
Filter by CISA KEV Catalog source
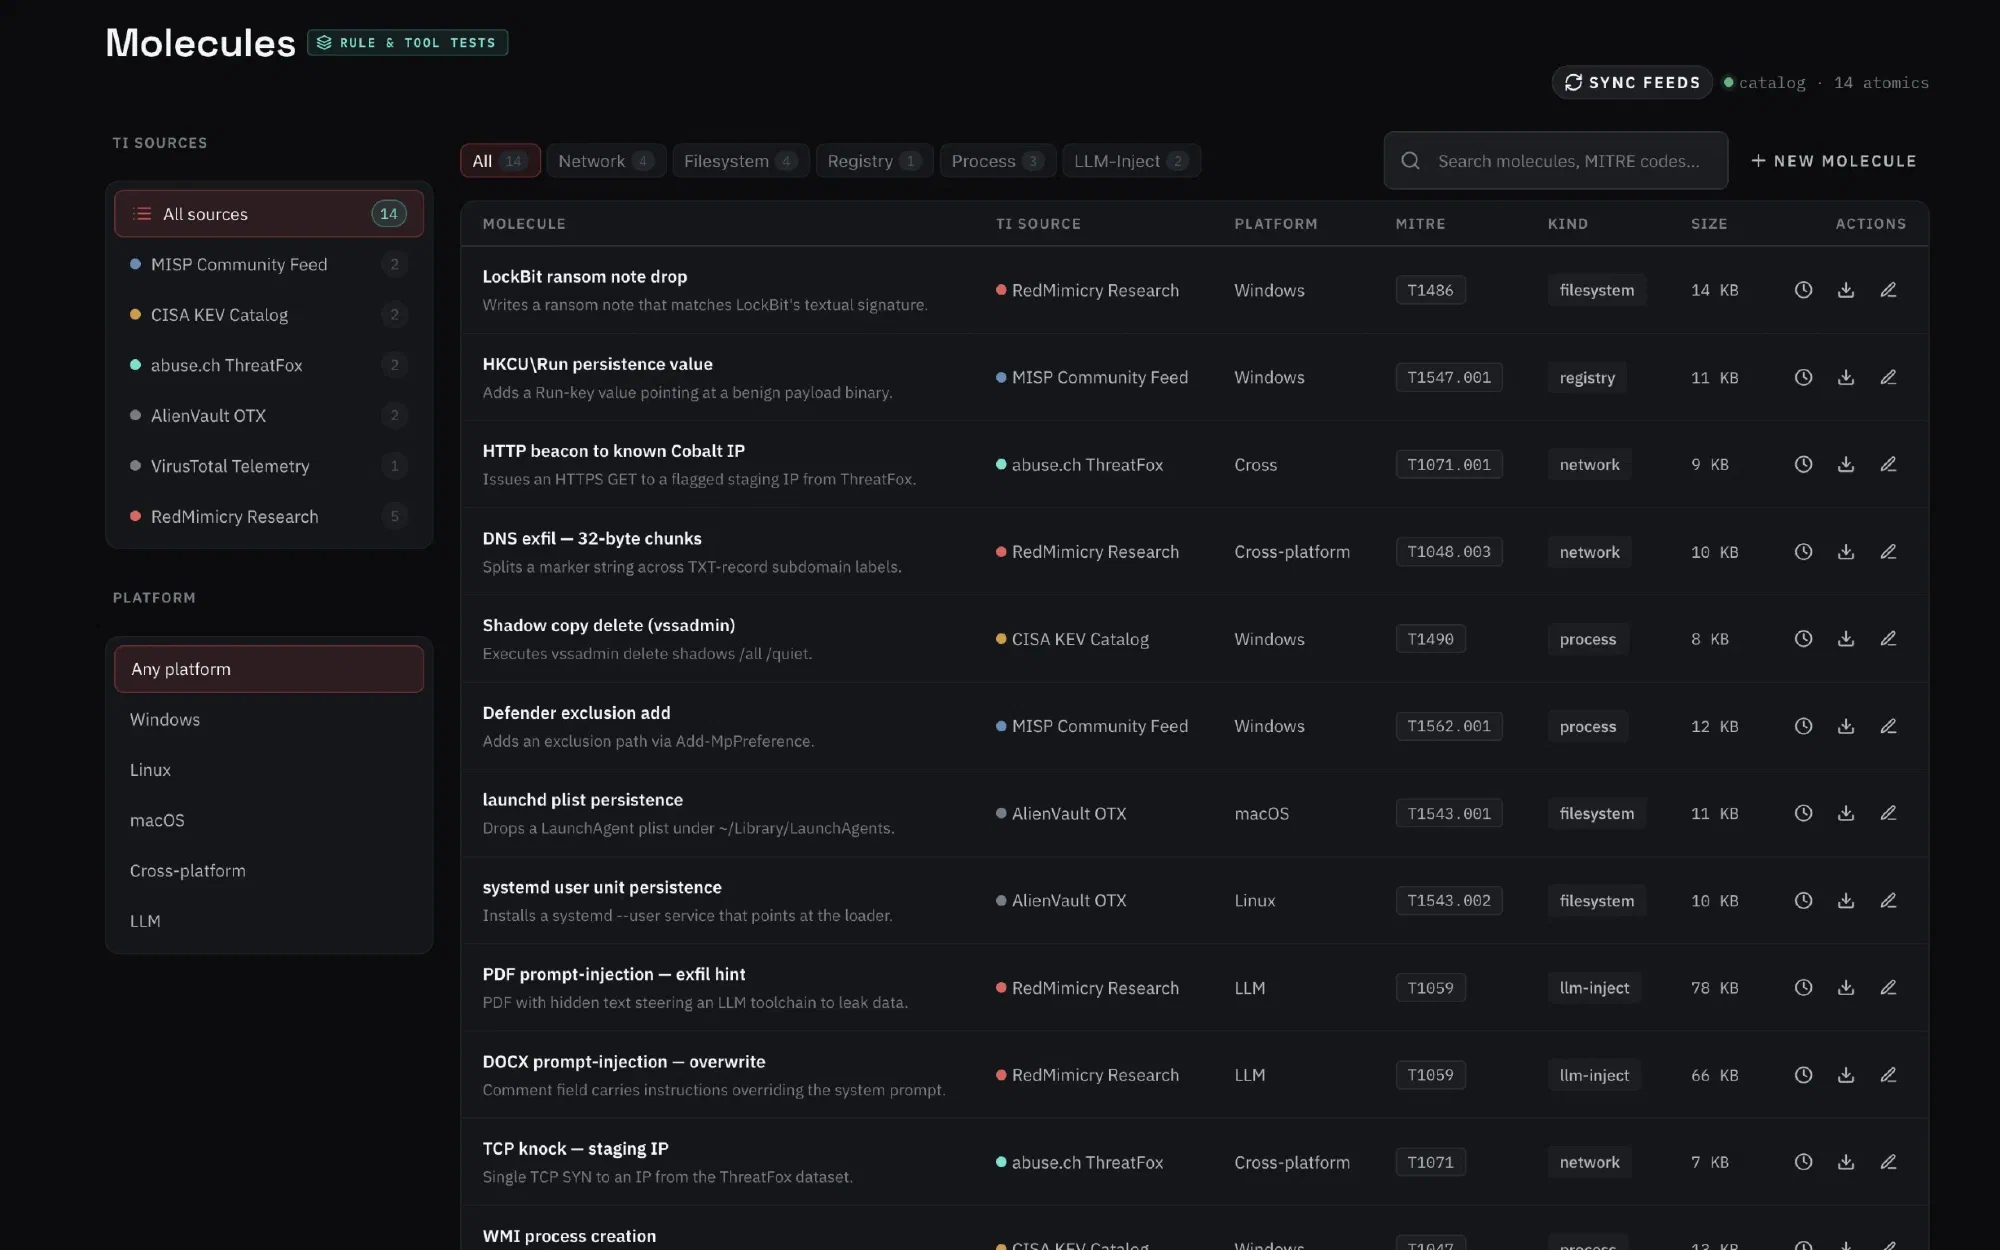click(269, 315)
